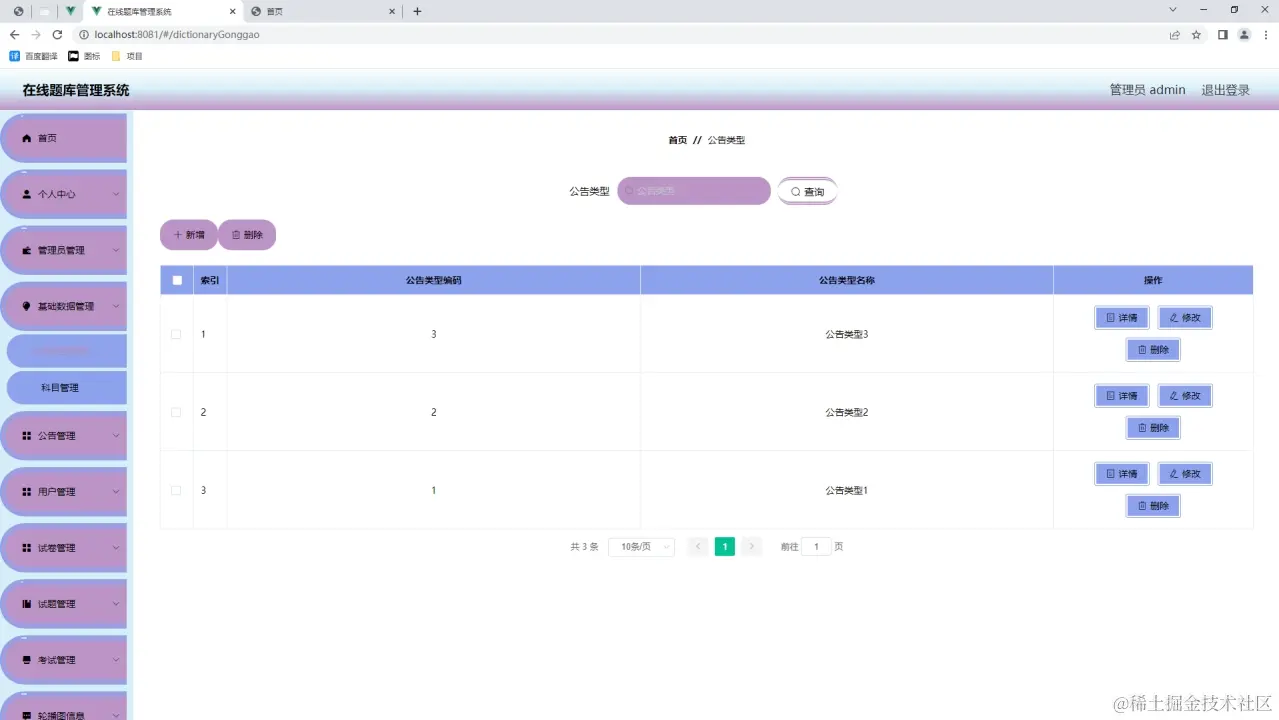Focus the 公告类型 search input field
This screenshot has width=1279, height=720.
click(x=694, y=191)
